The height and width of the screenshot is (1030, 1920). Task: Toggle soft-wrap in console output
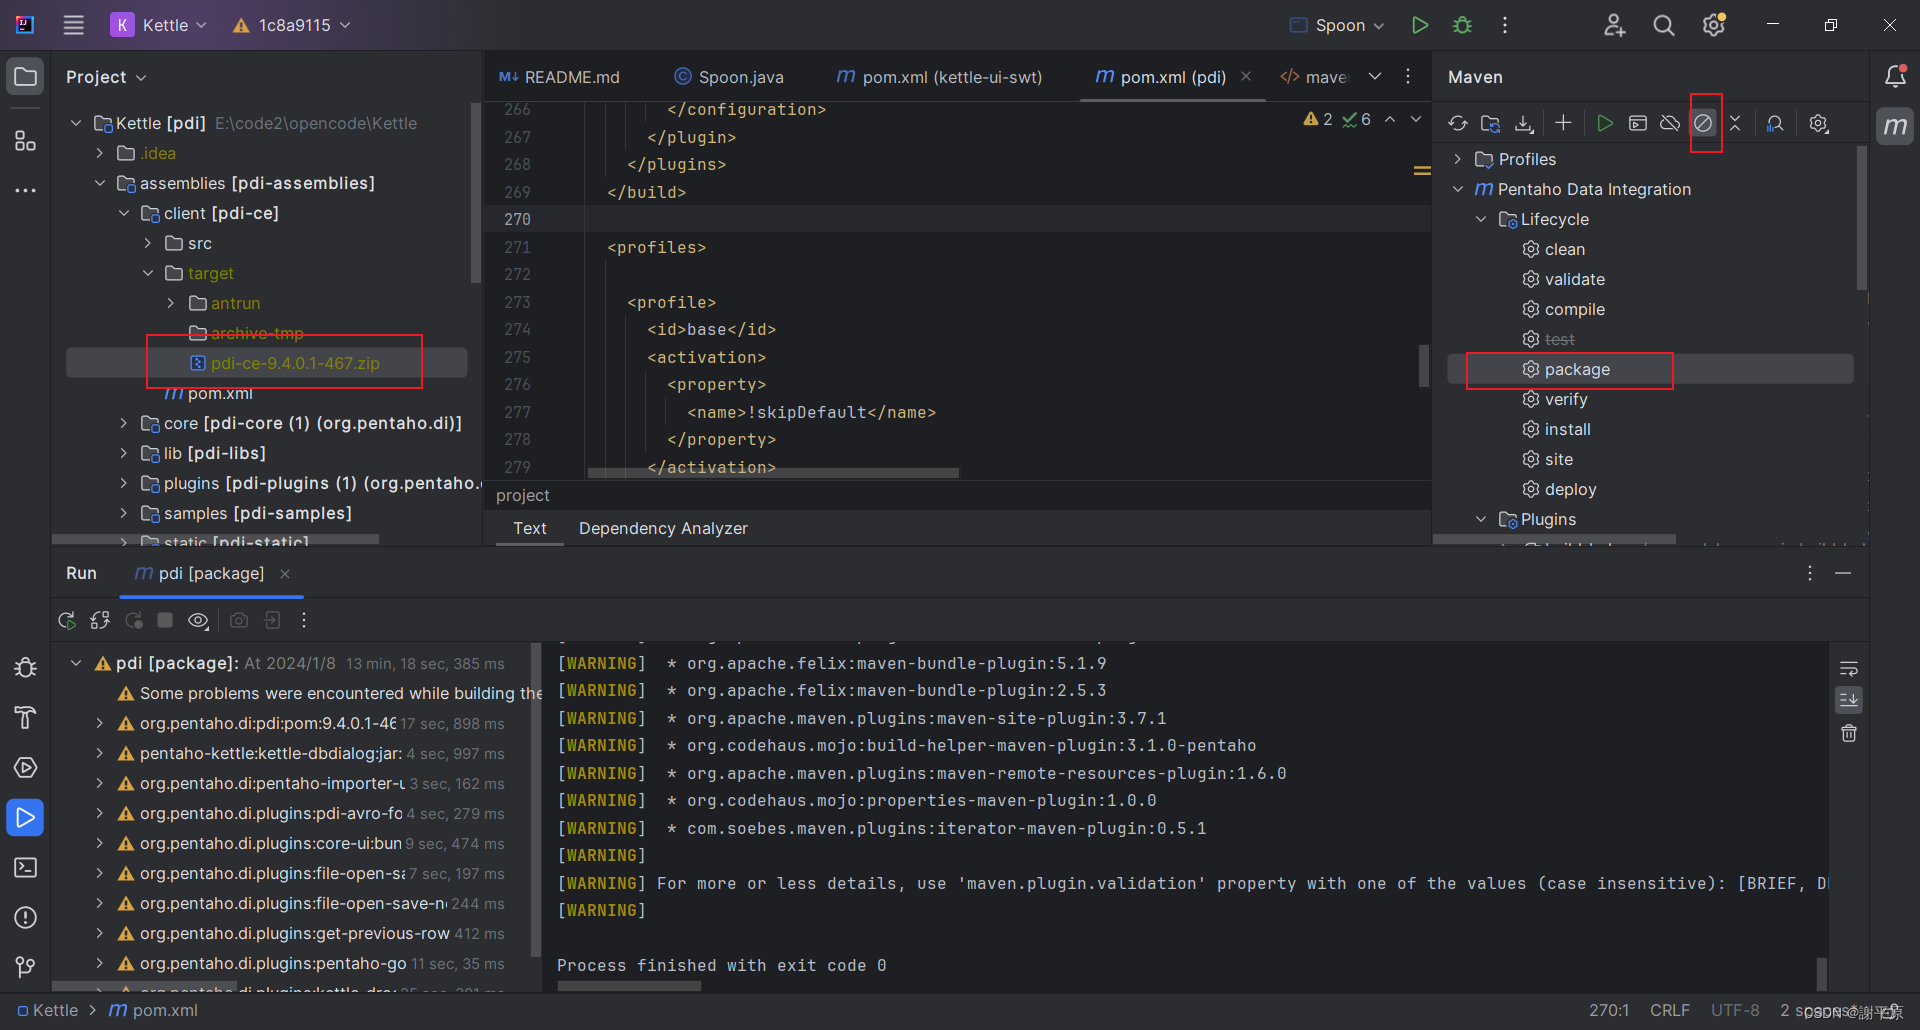[x=1849, y=668]
